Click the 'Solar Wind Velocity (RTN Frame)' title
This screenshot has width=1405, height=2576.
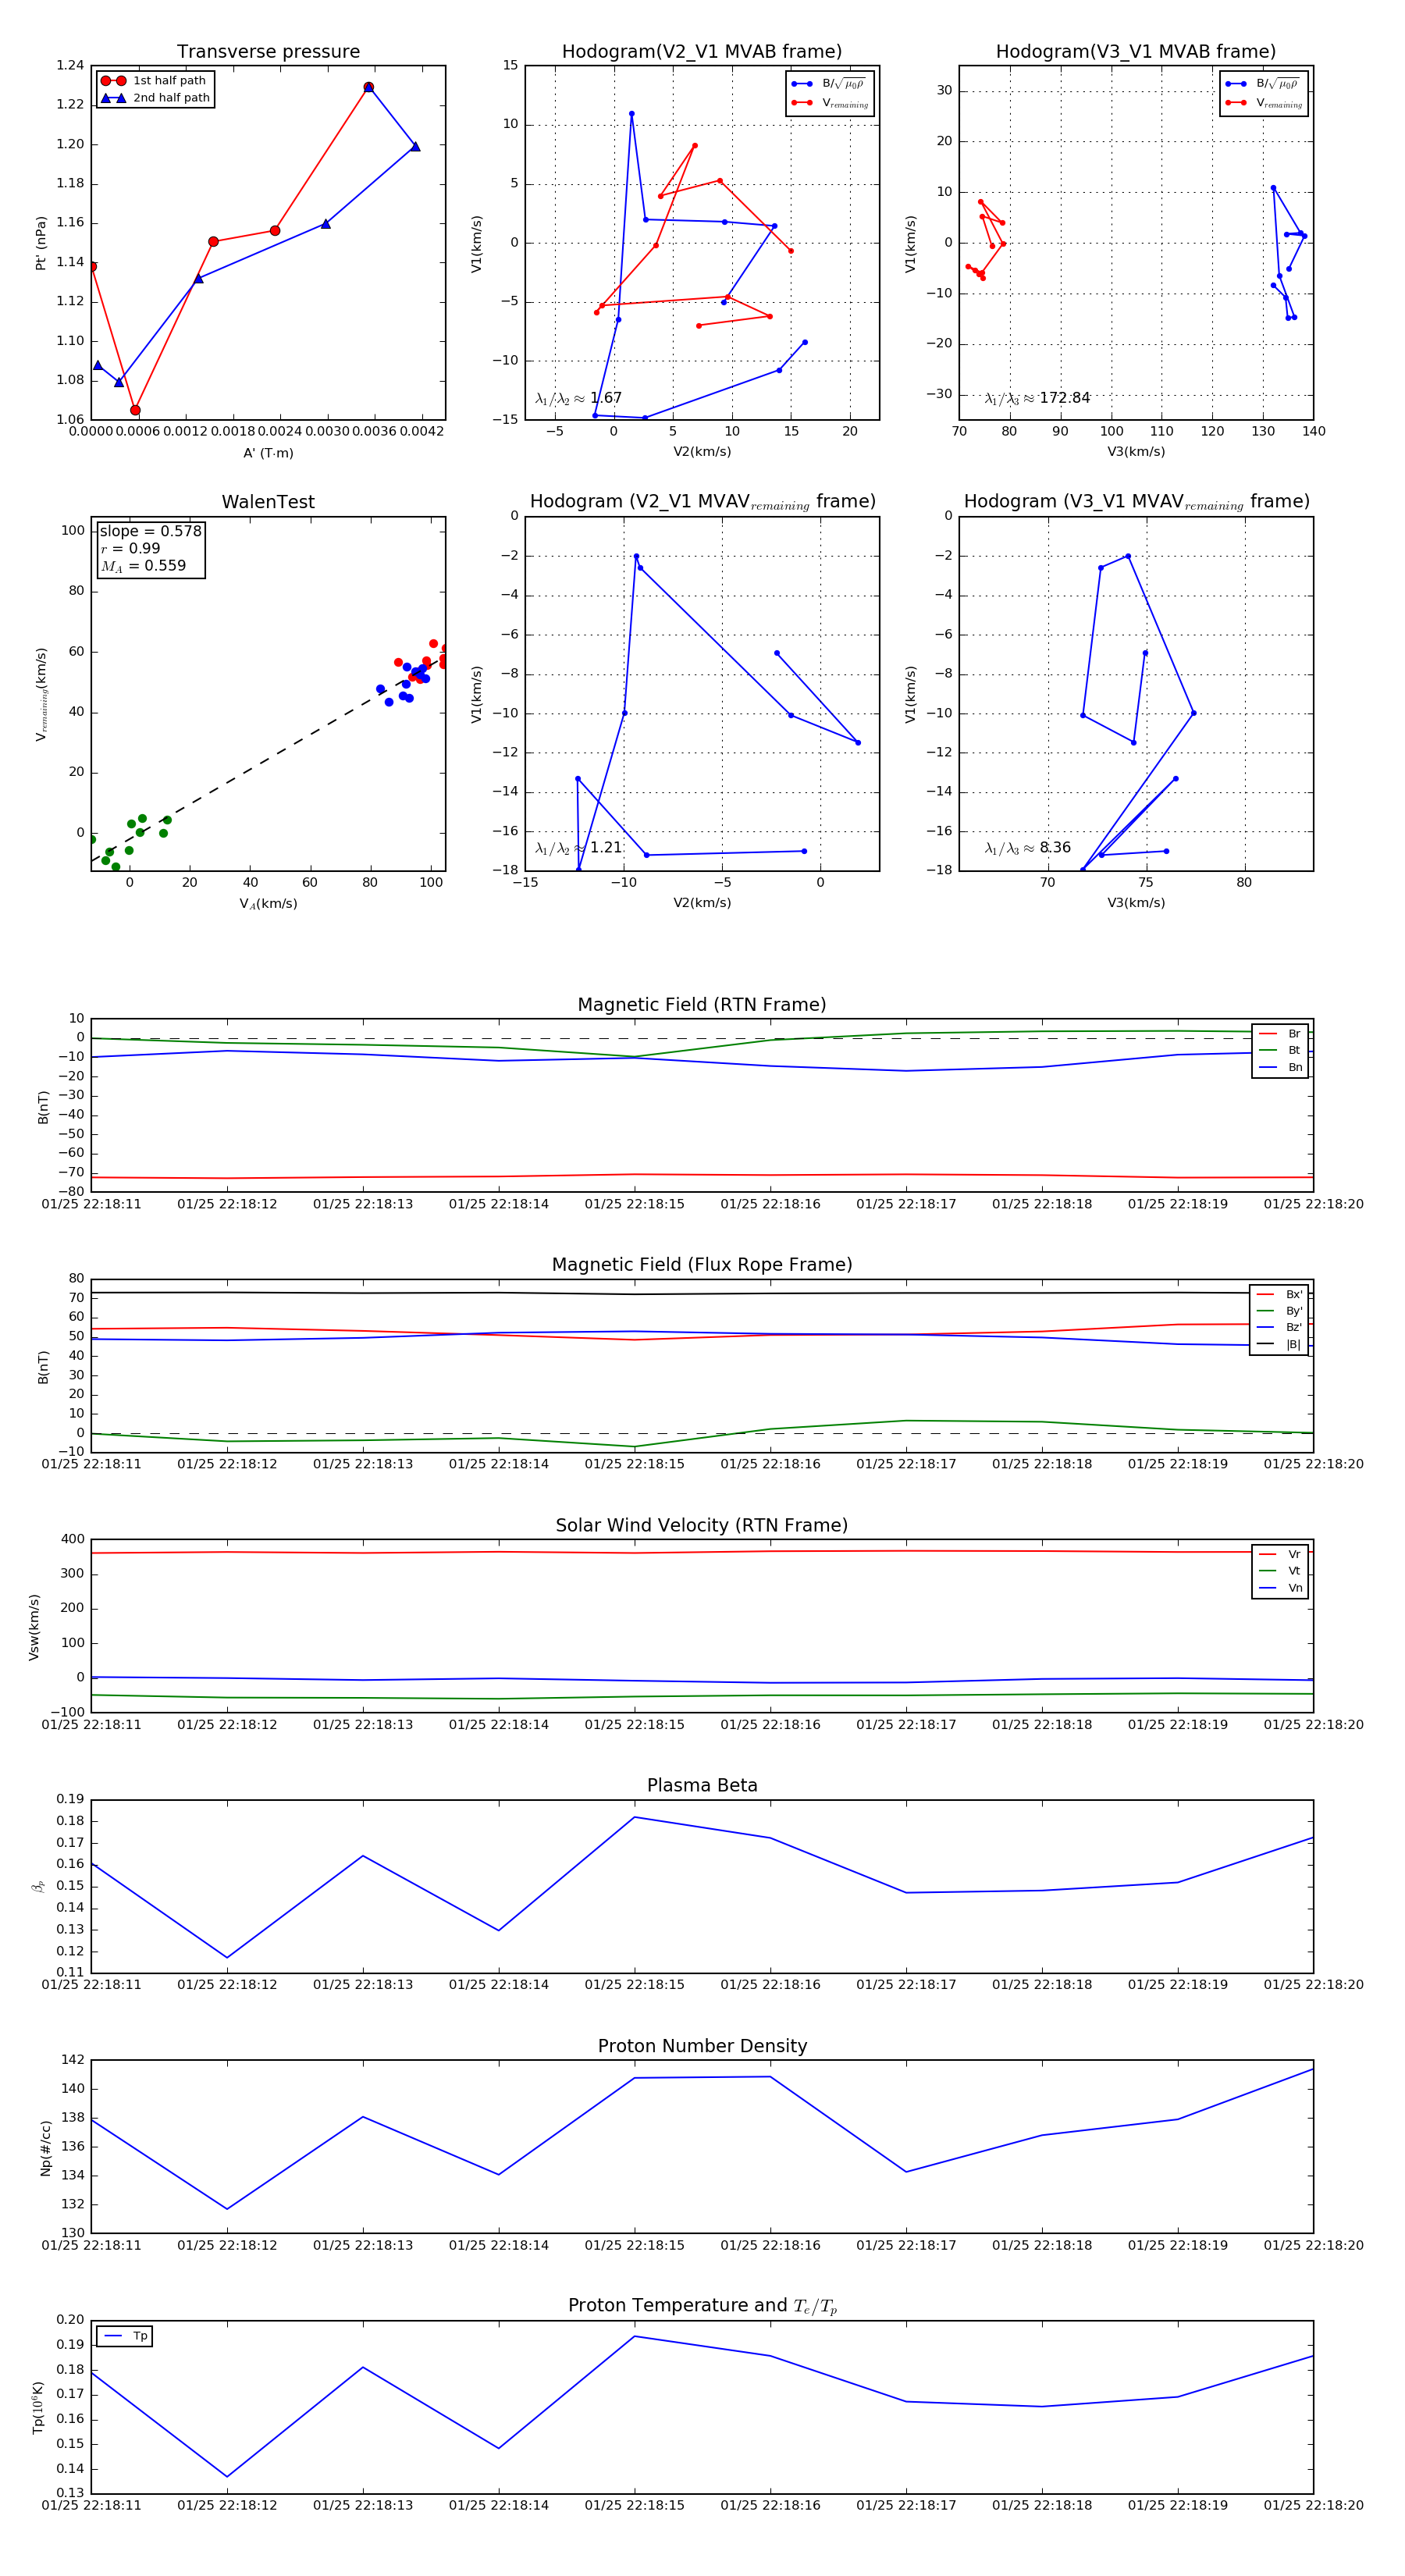coord(702,1525)
